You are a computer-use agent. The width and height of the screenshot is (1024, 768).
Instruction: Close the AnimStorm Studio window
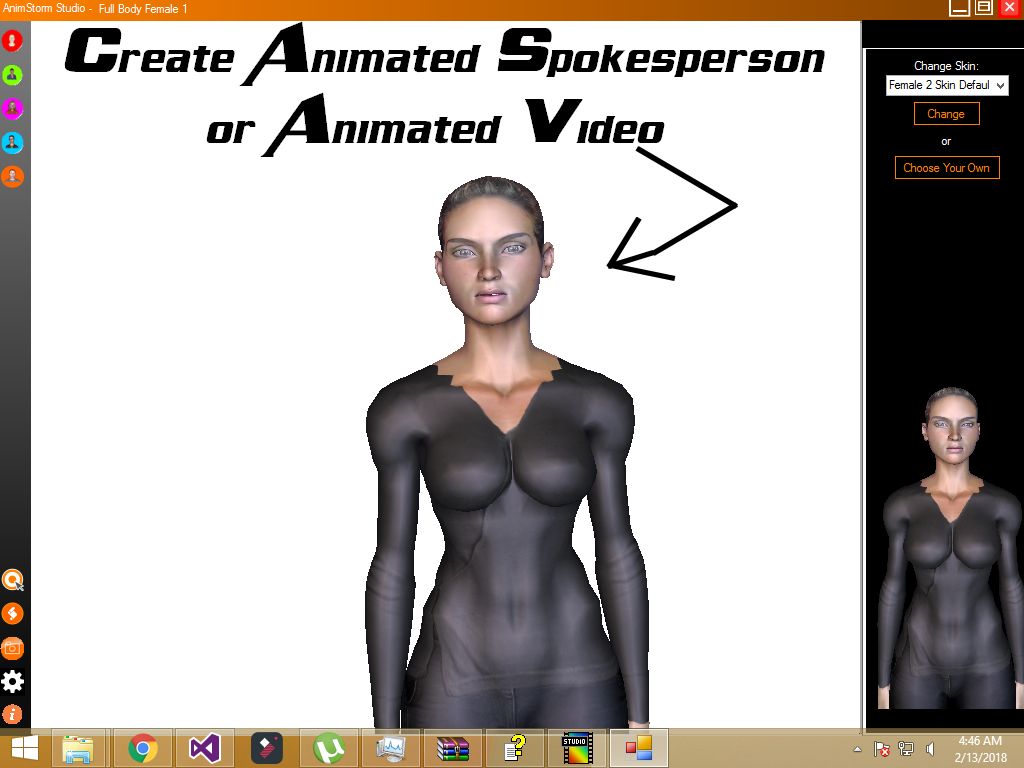(1010, 8)
